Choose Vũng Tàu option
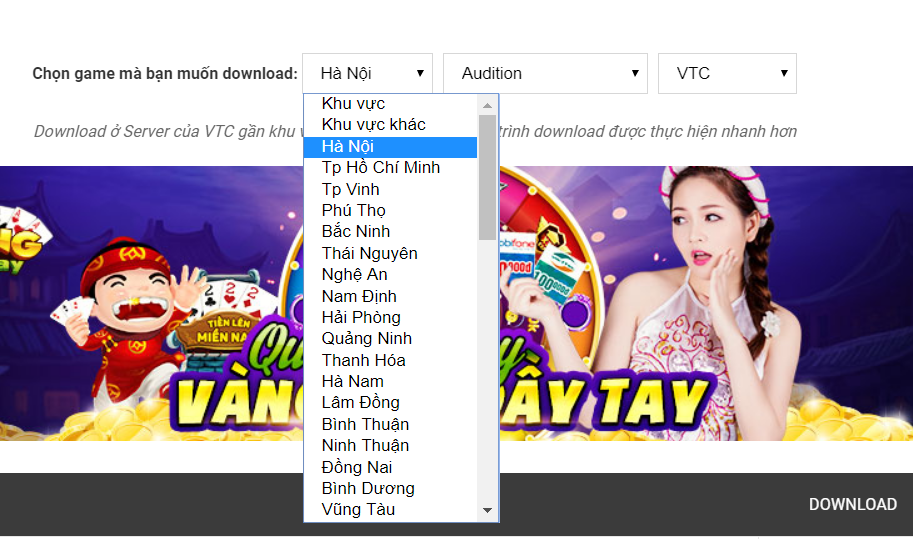This screenshot has width=913, height=539. coord(390,509)
